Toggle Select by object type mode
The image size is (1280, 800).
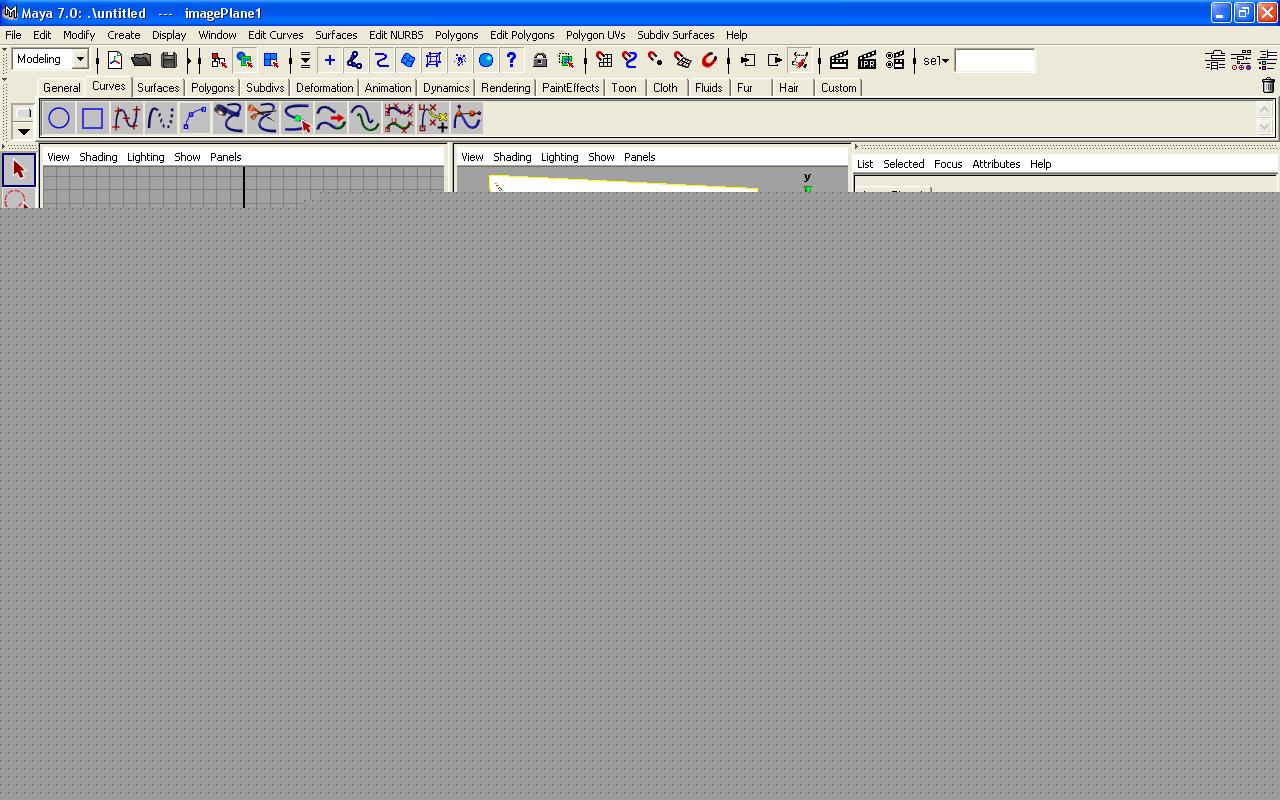(x=244, y=60)
